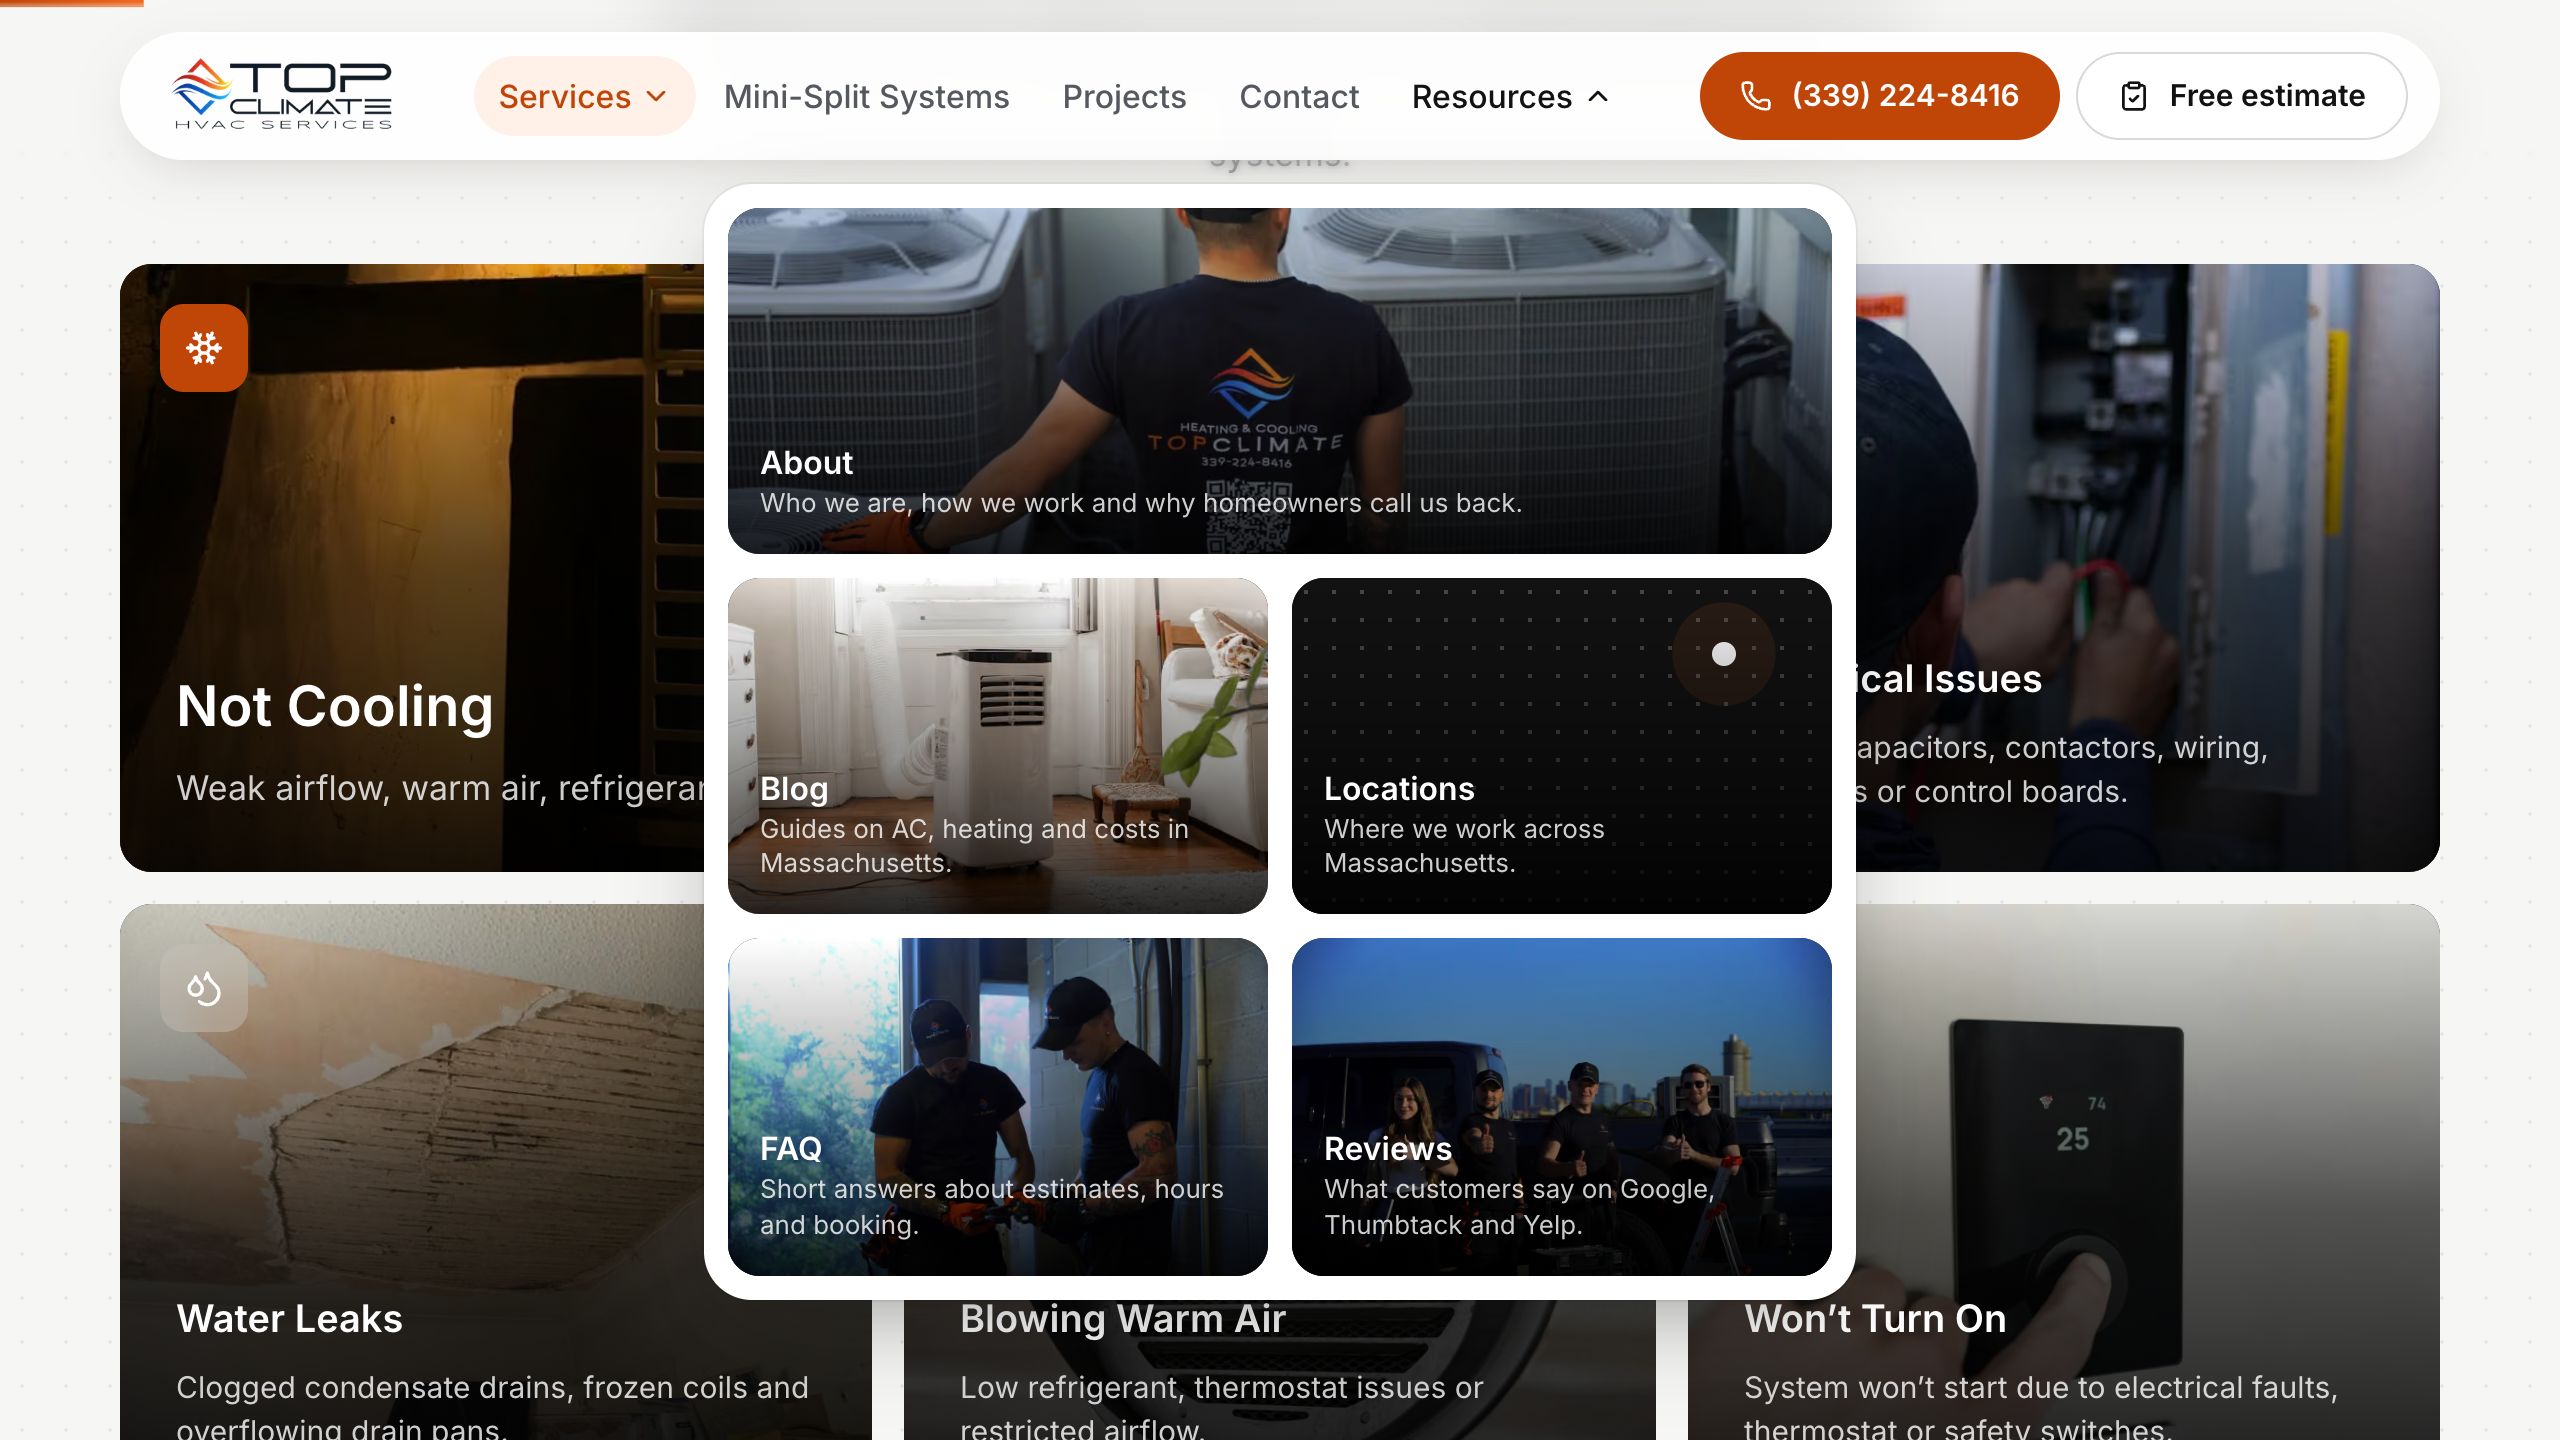Open the Electrical Issues card
This screenshot has height=1440, width=2560.
click(2148, 568)
